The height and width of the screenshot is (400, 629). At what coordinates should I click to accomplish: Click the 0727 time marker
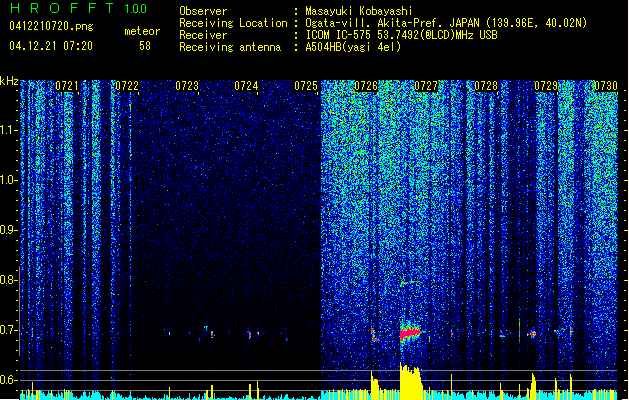pos(426,86)
